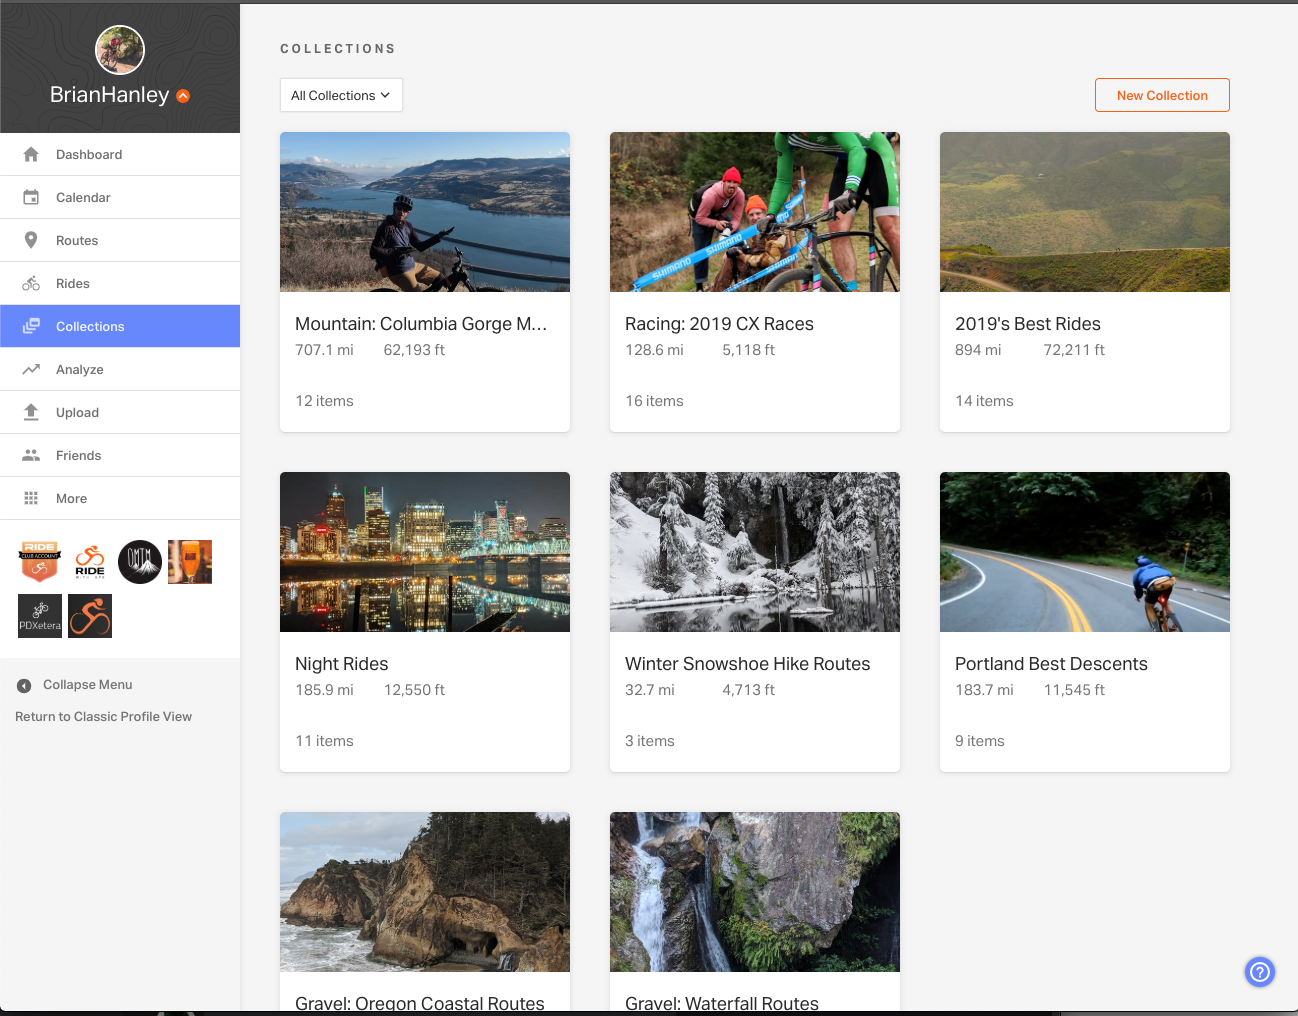Image resolution: width=1298 pixels, height=1016 pixels.
Task: Click the night city skyline thumbnail
Action: 425,552
